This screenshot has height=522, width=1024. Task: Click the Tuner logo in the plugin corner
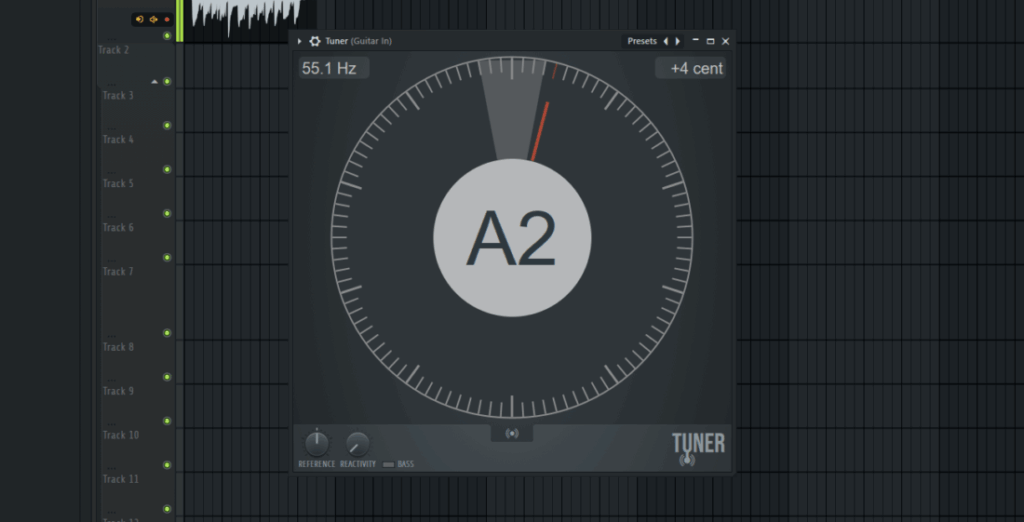point(698,448)
